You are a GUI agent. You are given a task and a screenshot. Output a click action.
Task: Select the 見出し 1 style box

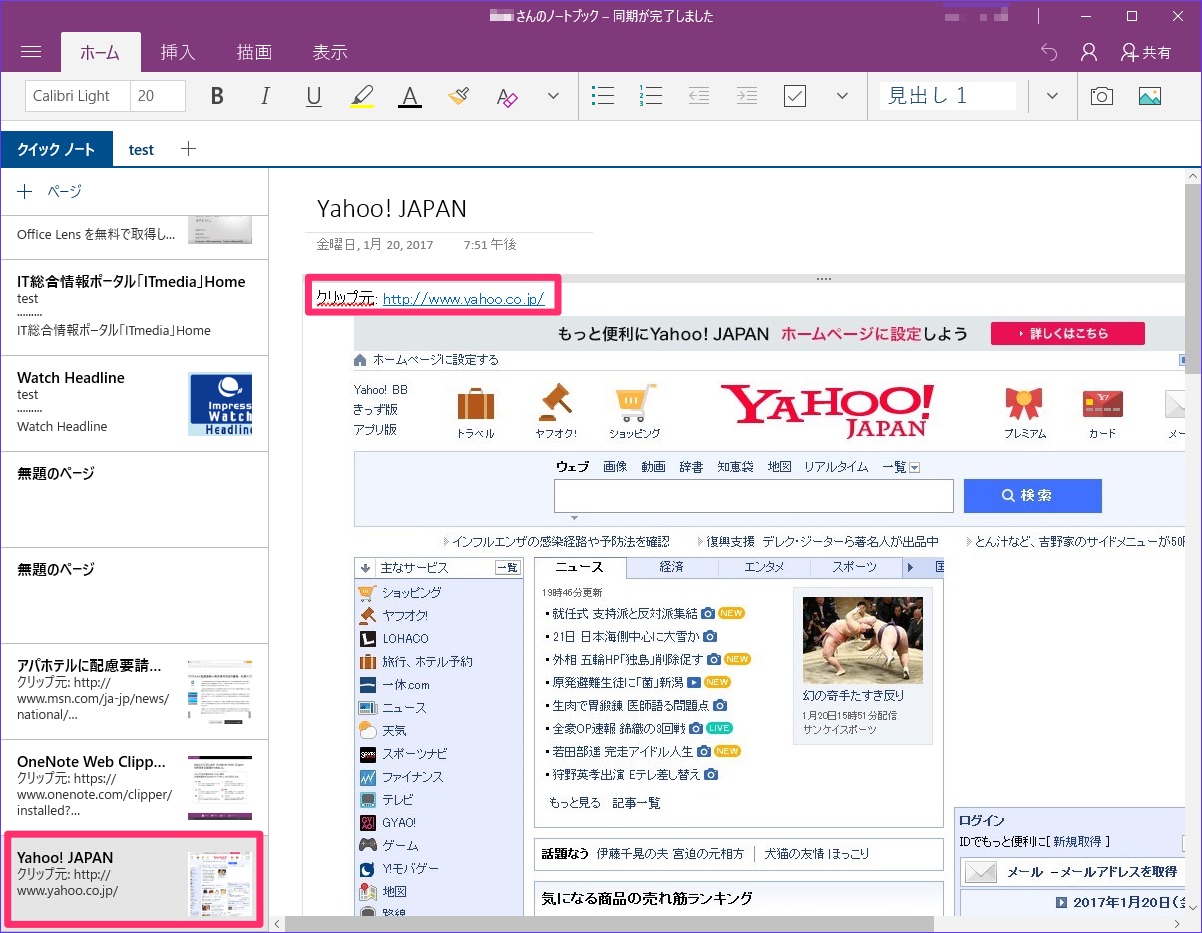pos(948,96)
